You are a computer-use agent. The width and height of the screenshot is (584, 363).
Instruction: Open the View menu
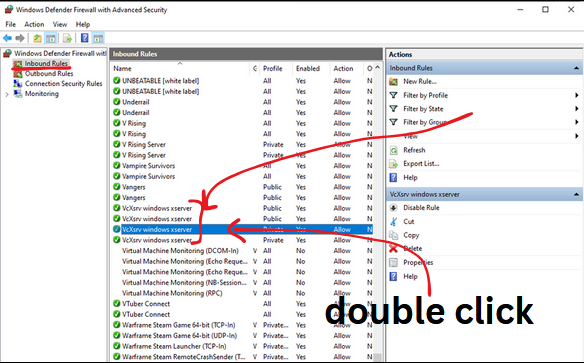click(60, 24)
